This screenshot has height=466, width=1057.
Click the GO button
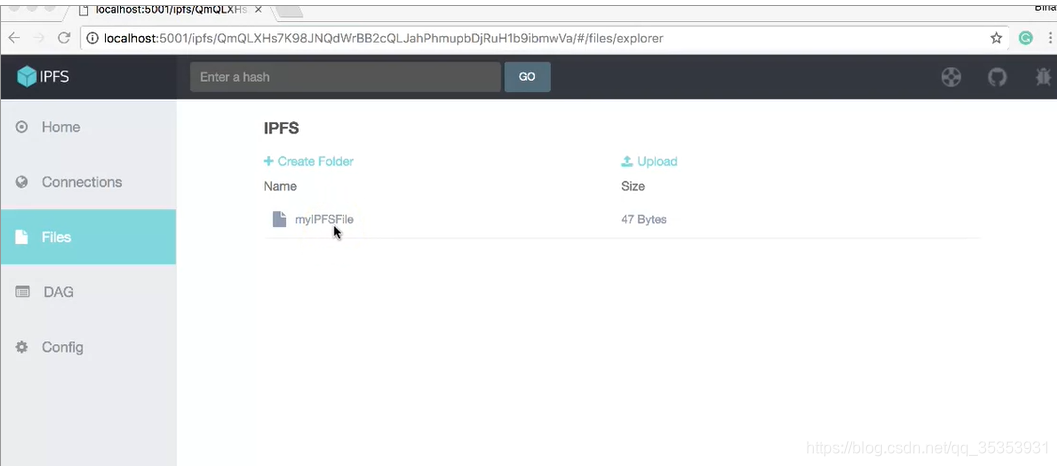527,77
